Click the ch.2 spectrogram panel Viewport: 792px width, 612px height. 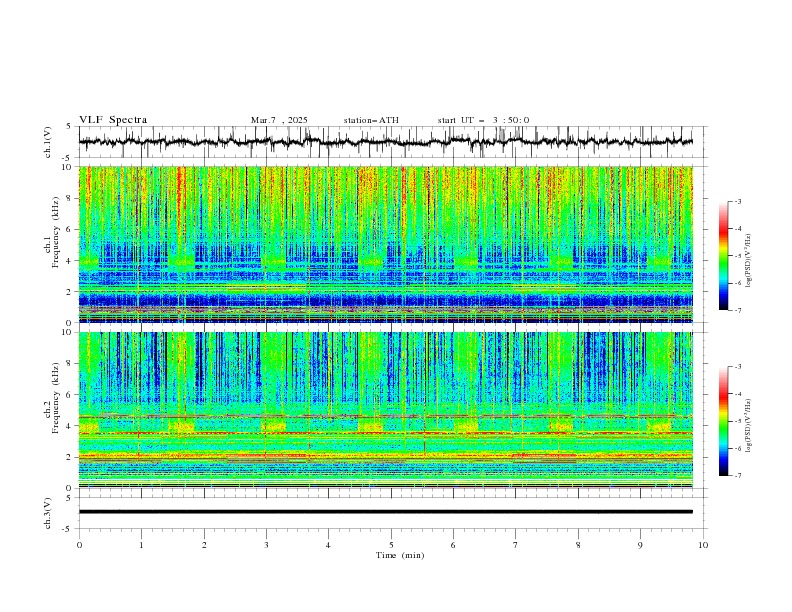pos(385,410)
